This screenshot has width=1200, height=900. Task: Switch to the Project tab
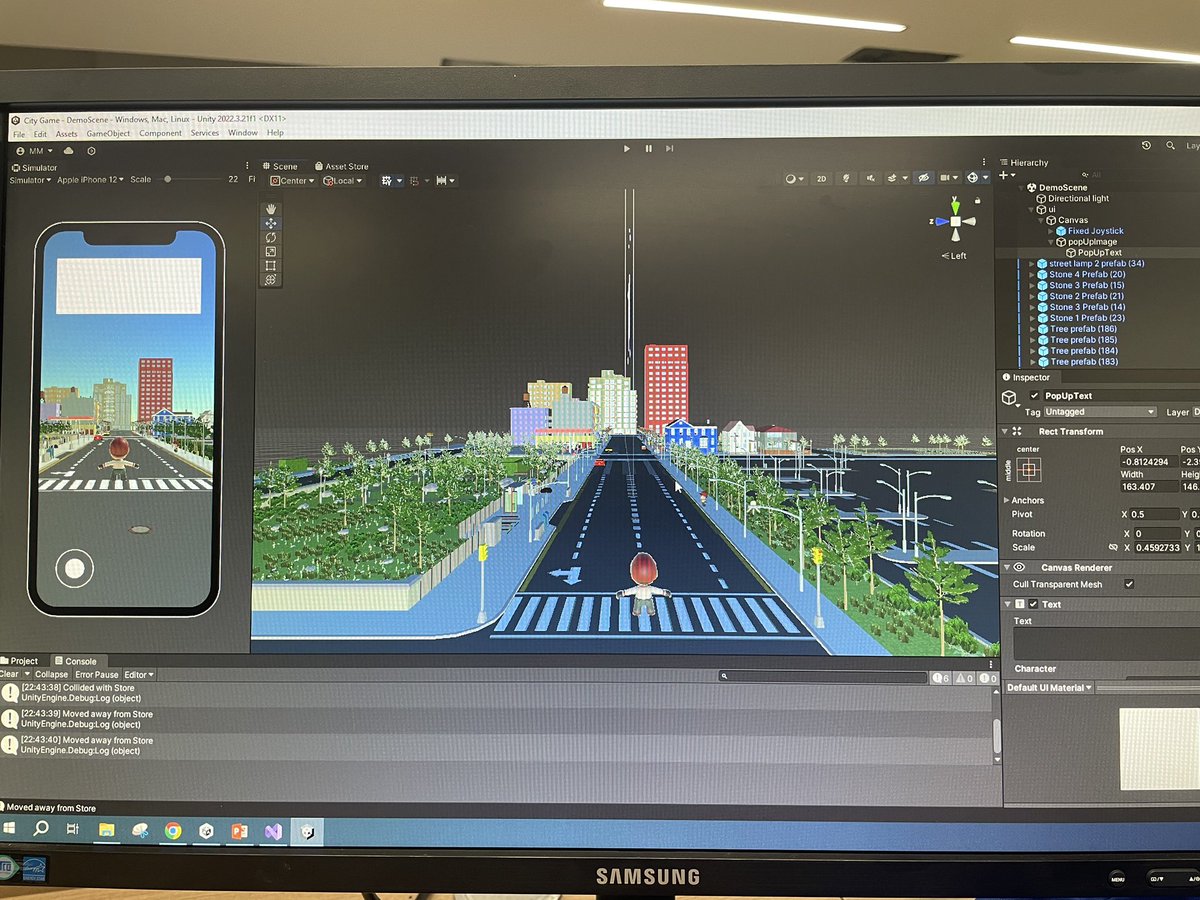click(x=20, y=661)
